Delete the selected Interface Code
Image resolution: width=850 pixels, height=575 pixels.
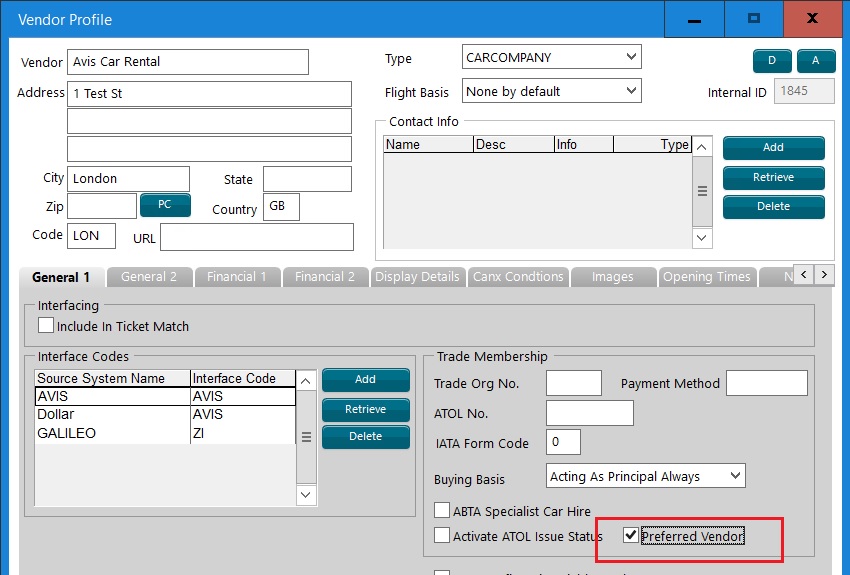(x=365, y=437)
